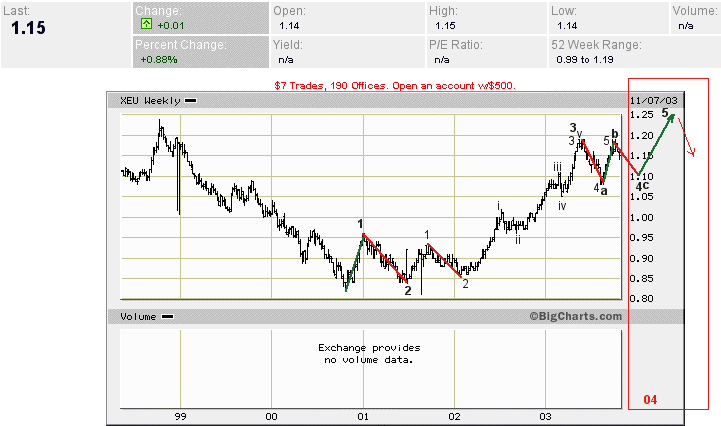
Task: Click the 03 year axis label
Action: click(545, 416)
